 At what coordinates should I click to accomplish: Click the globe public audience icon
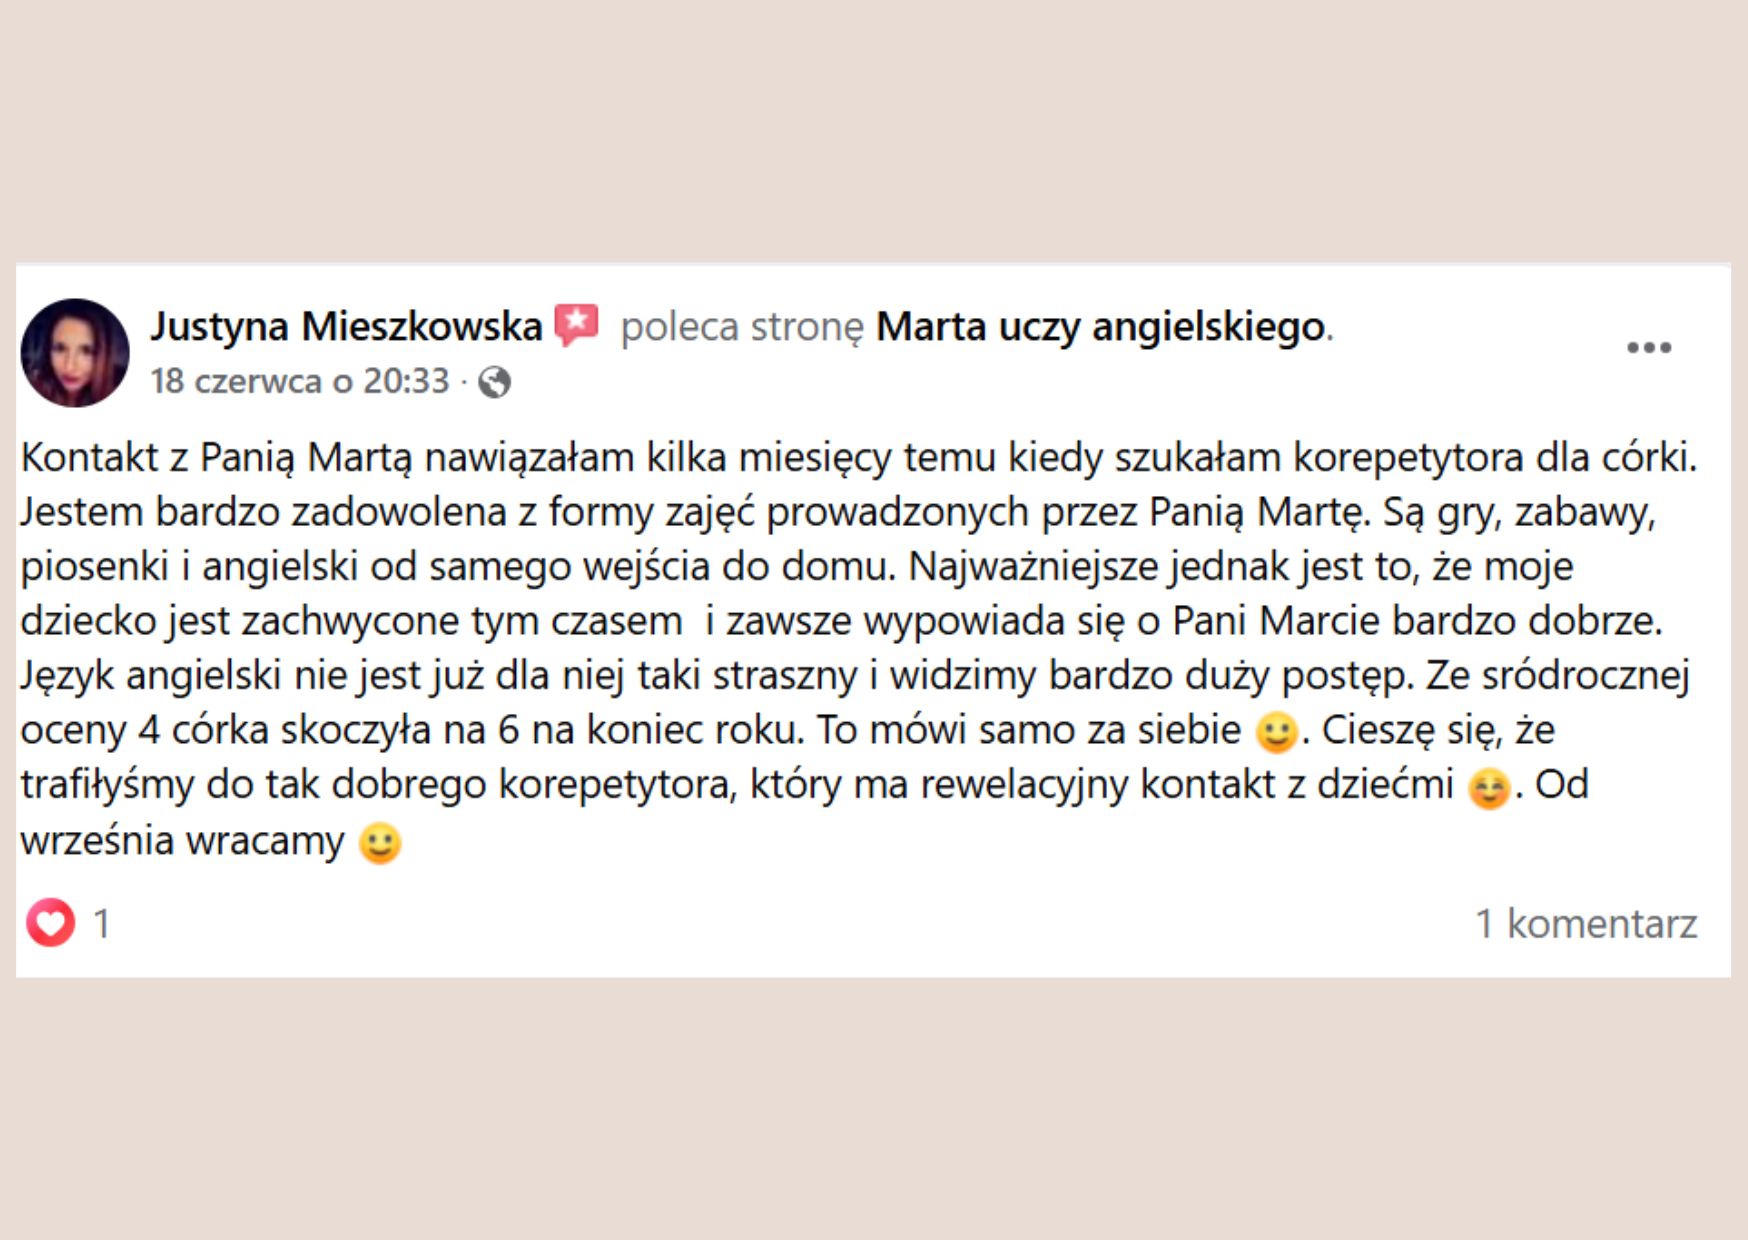click(x=494, y=382)
